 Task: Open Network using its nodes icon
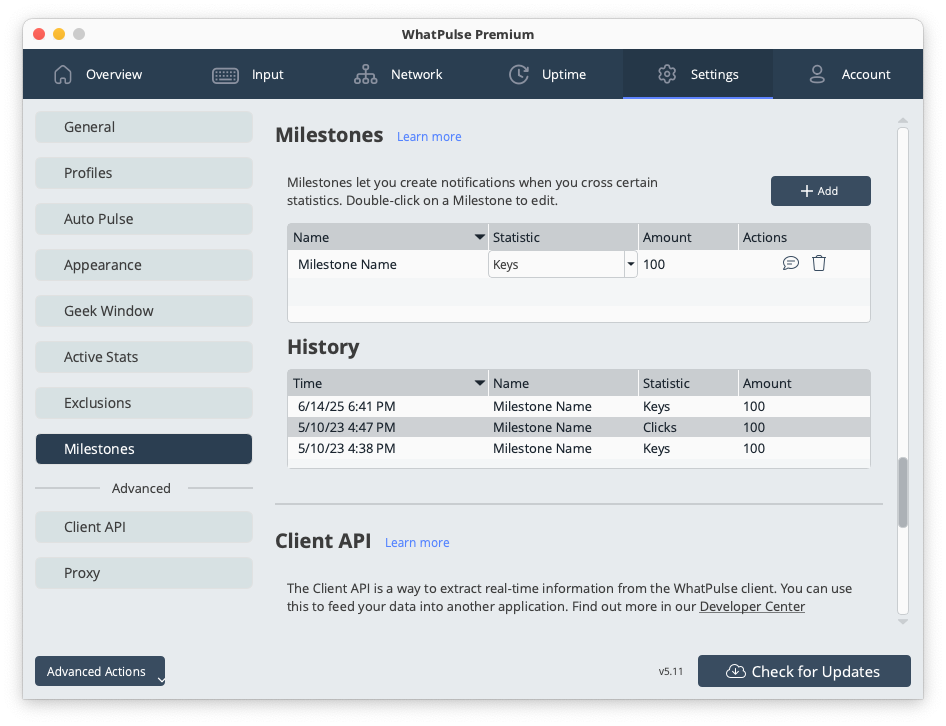point(364,74)
